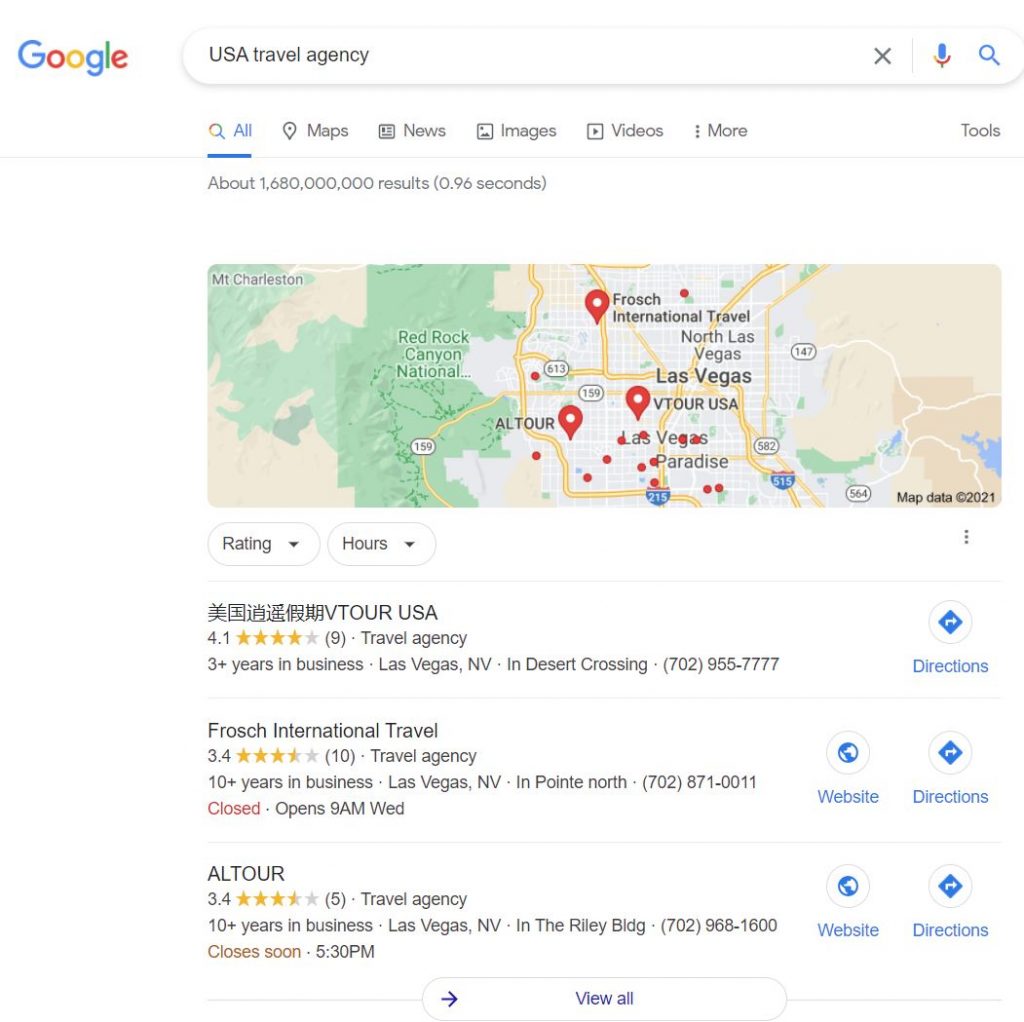The height and width of the screenshot is (1022, 1024).
Task: Click the View all places button
Action: point(604,998)
